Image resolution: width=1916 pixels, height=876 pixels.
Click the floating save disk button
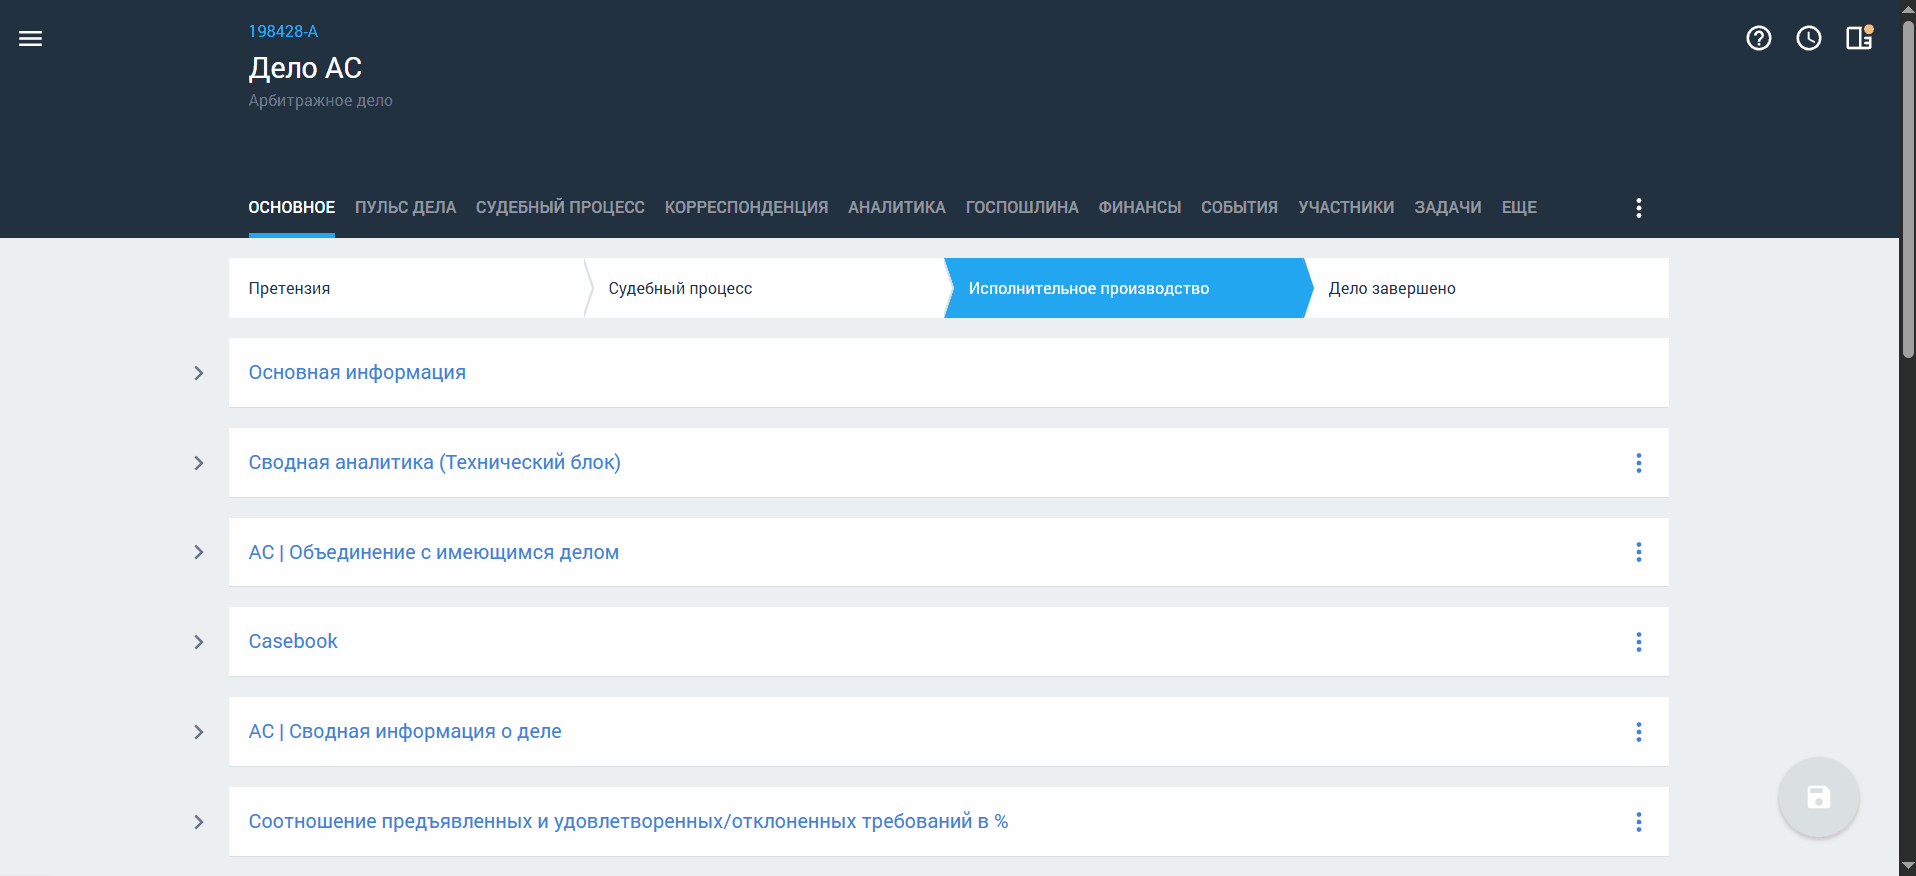[1819, 797]
